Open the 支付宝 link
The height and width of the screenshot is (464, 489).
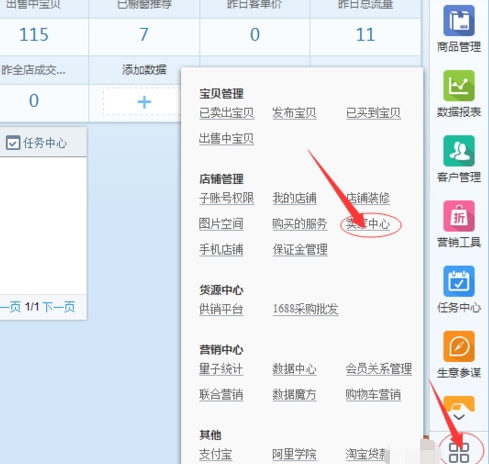215,454
